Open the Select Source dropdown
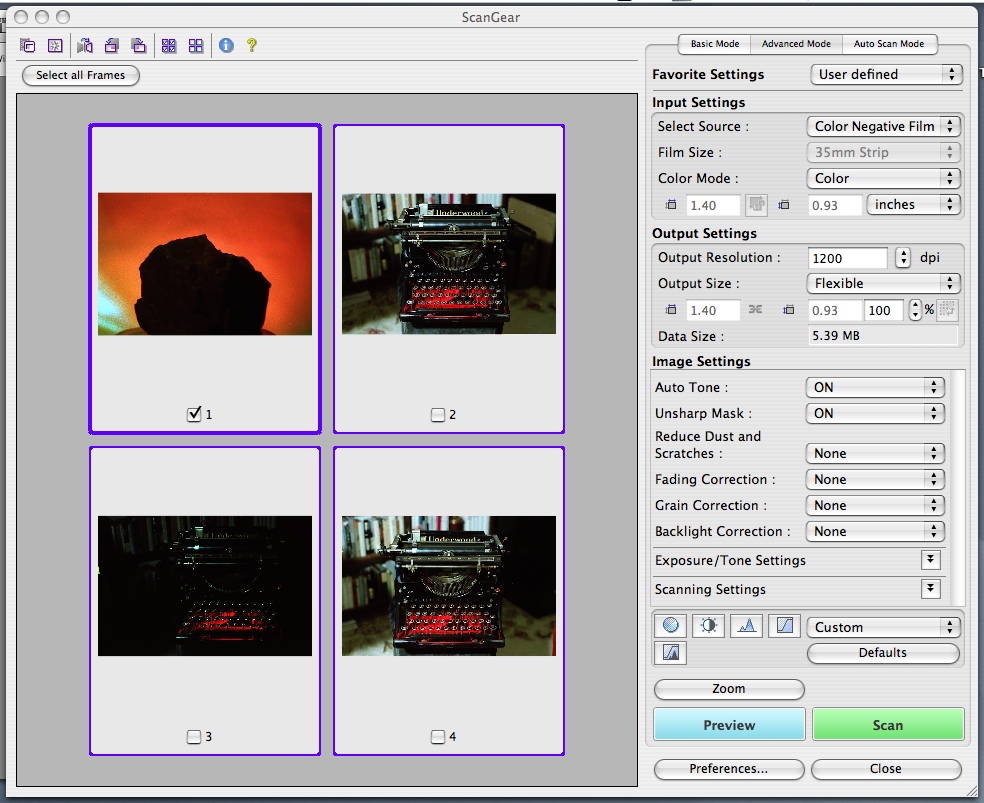 coord(883,127)
